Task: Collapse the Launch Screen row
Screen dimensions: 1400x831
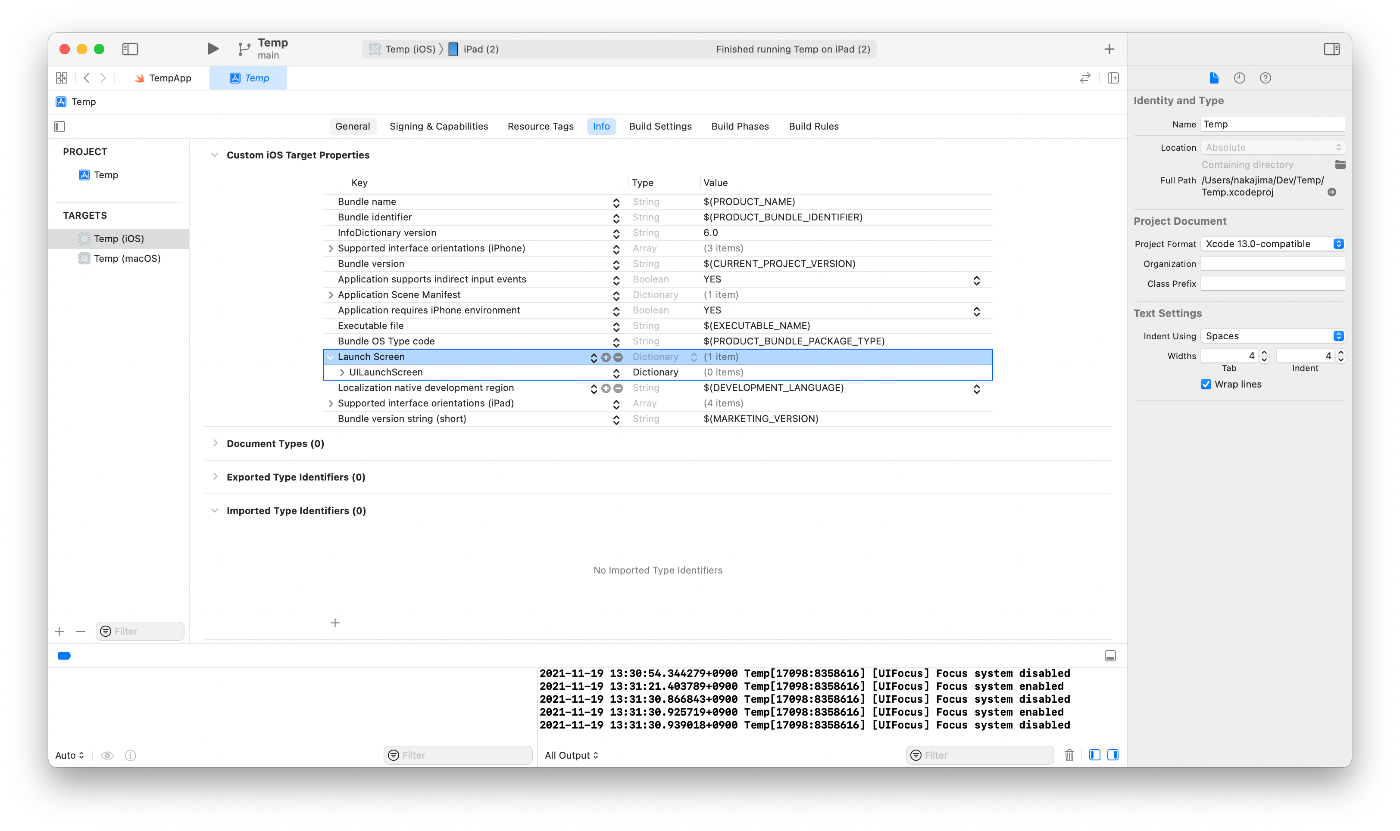Action: [x=330, y=357]
